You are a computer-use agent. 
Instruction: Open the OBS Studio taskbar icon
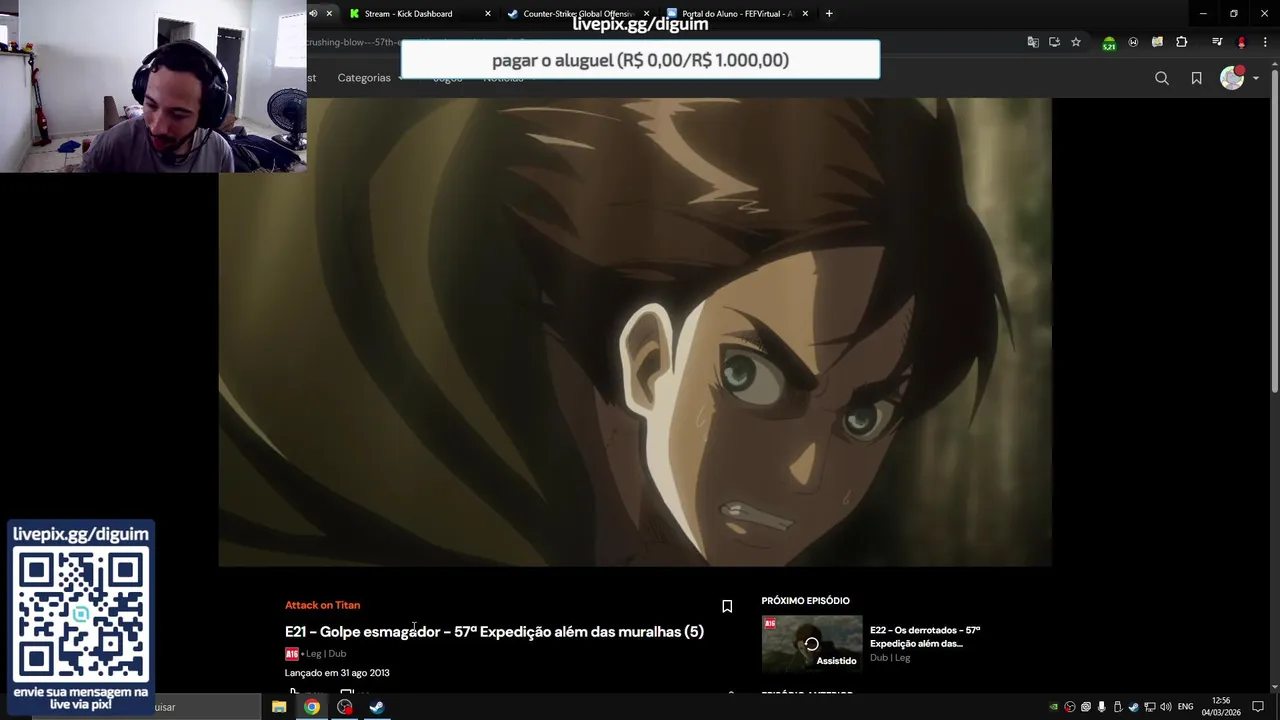coord(345,707)
